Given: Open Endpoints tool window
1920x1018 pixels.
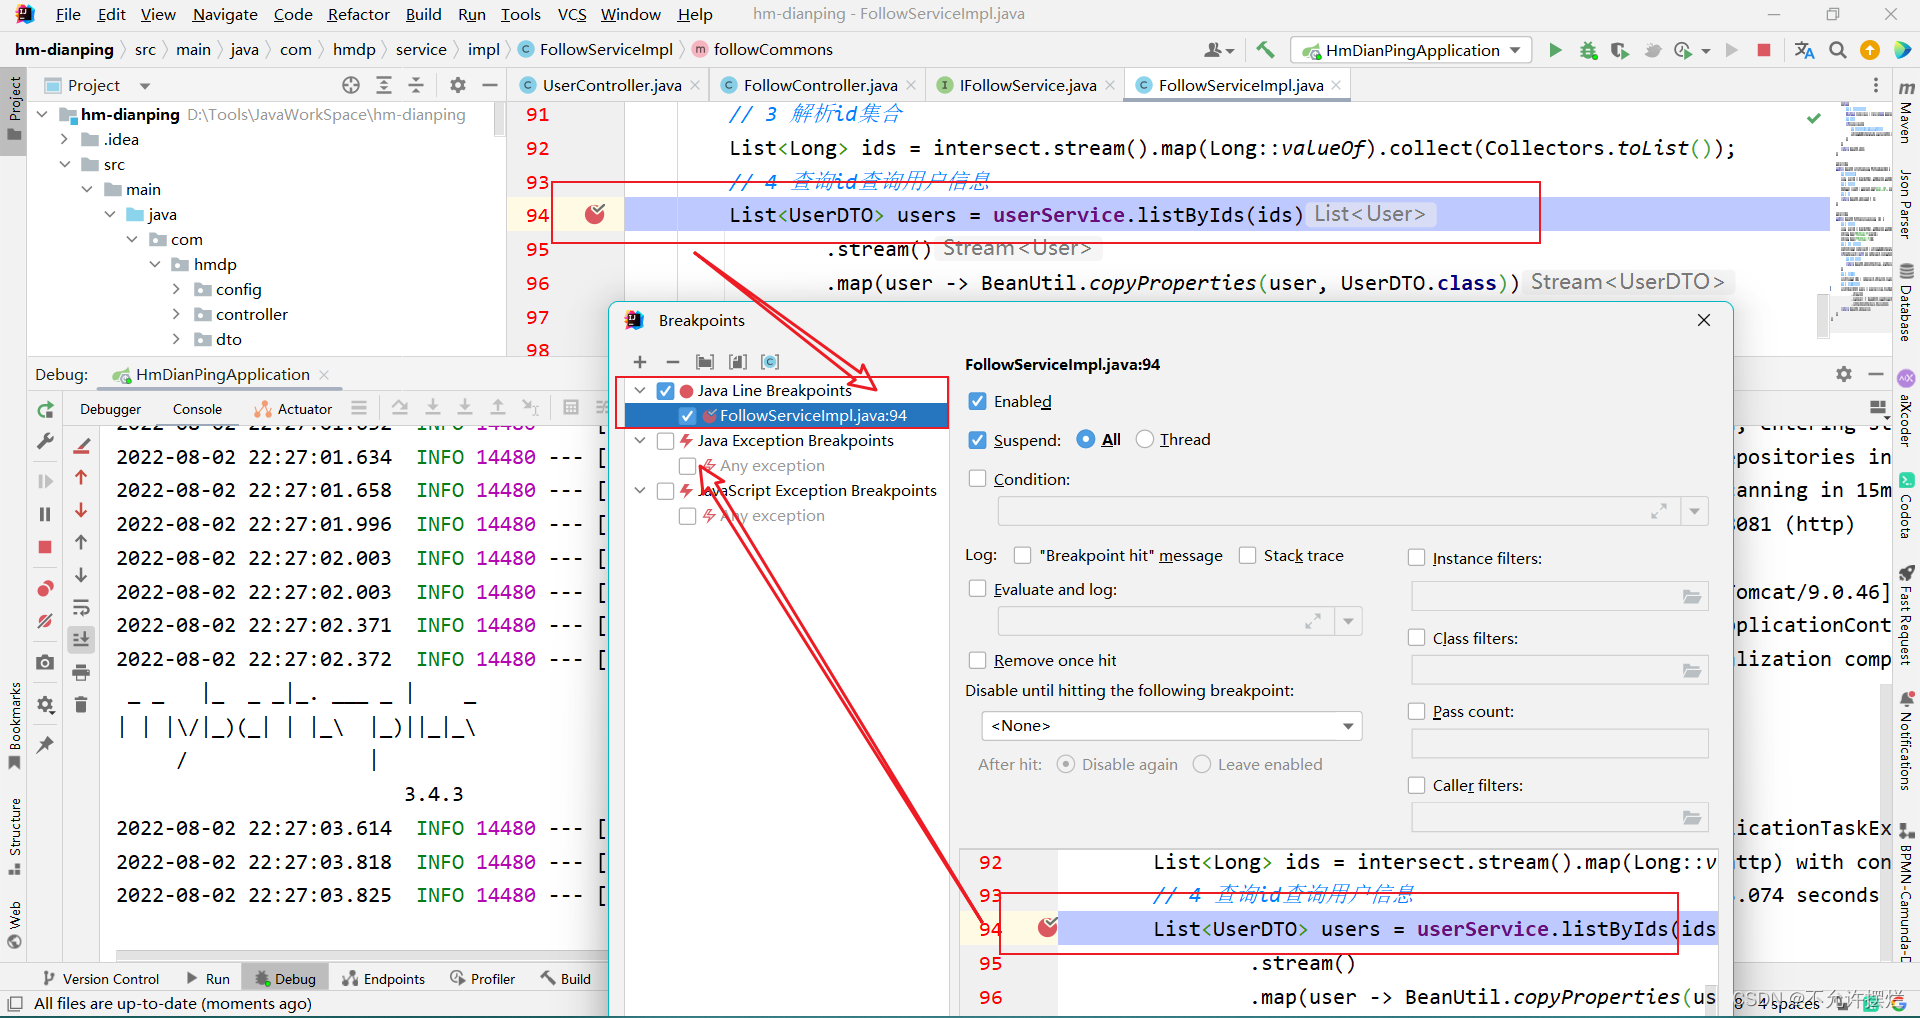Looking at the screenshot, I should point(384,979).
